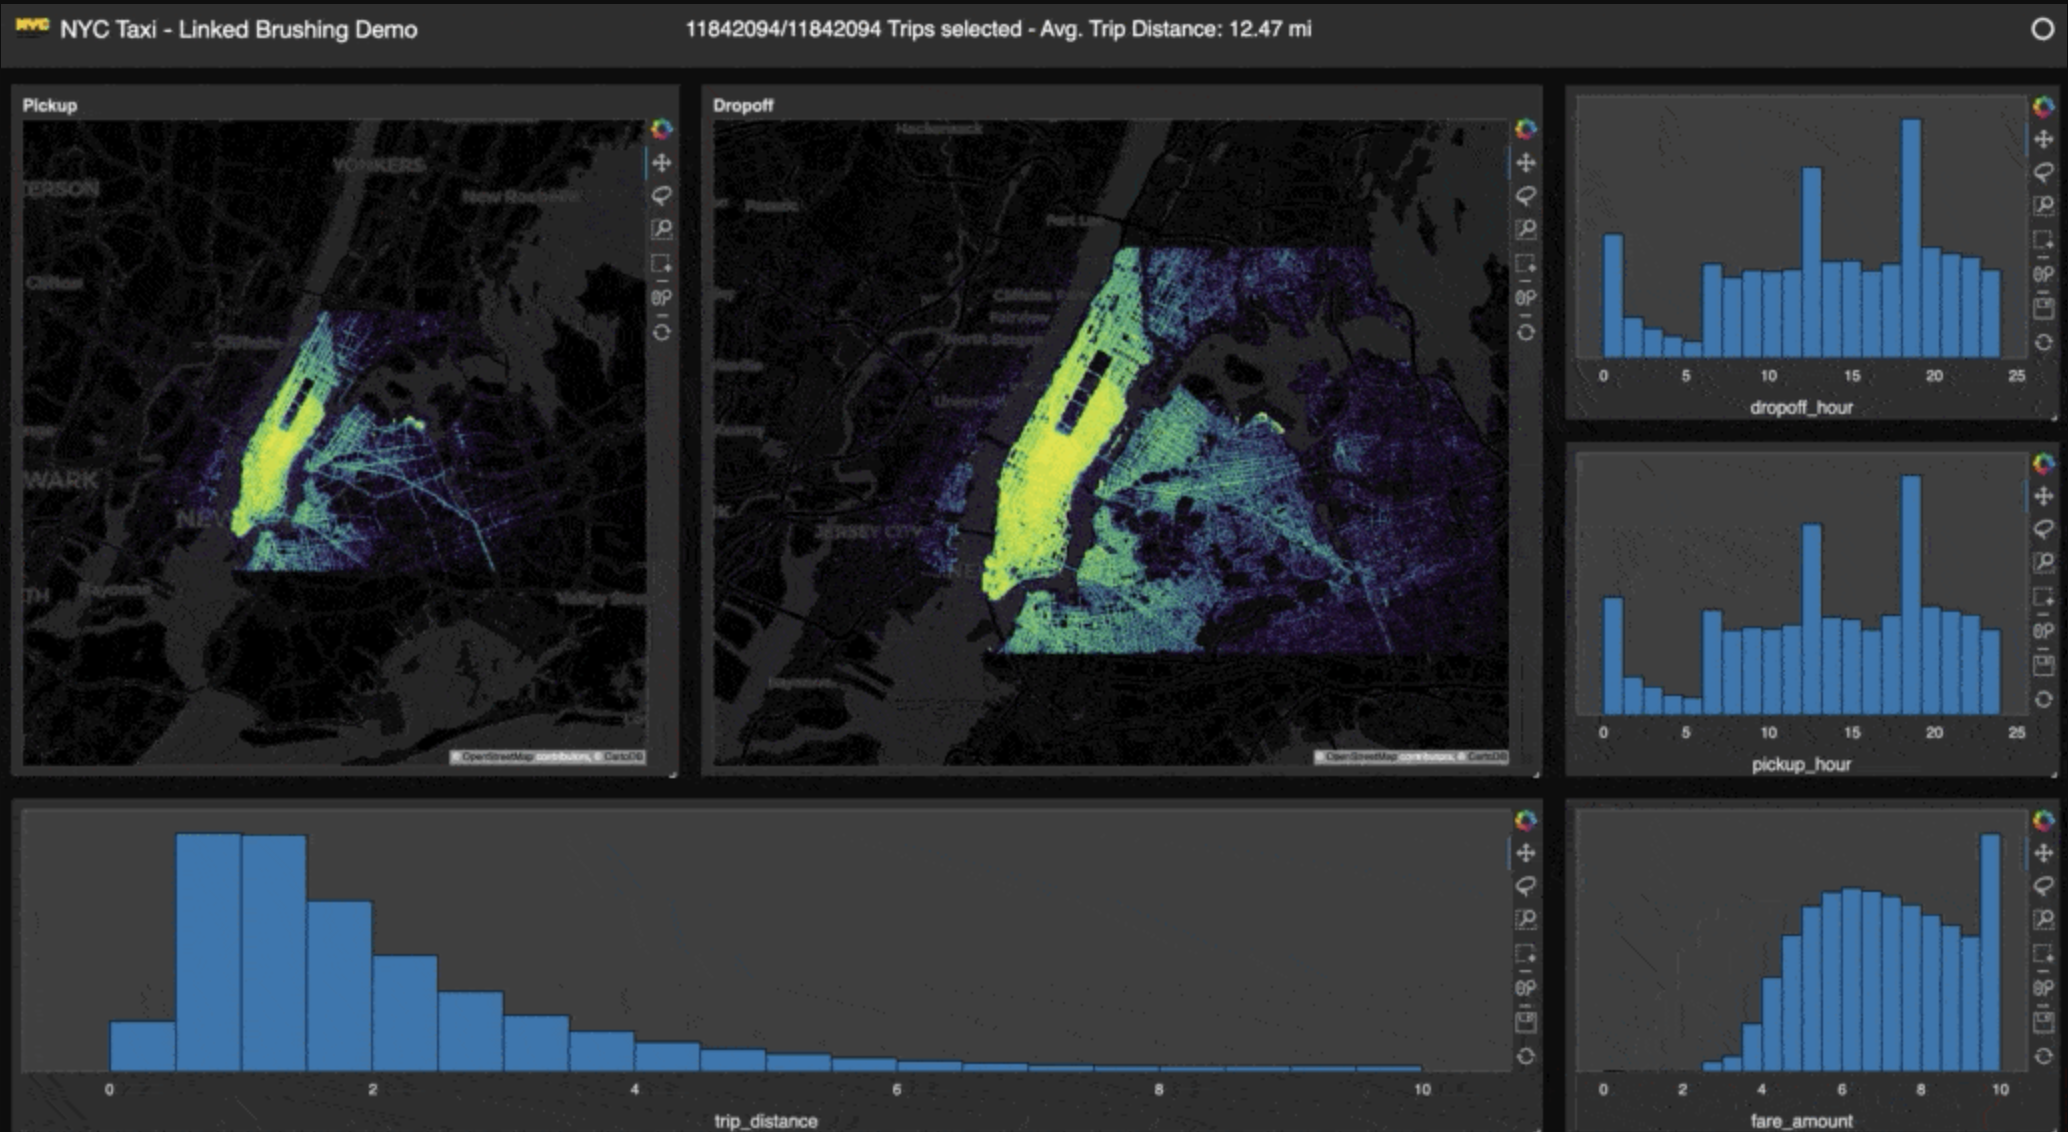Image resolution: width=2068 pixels, height=1132 pixels.
Task: Click the tallest bar in the dropoff_hour histogram
Action: point(1910,238)
